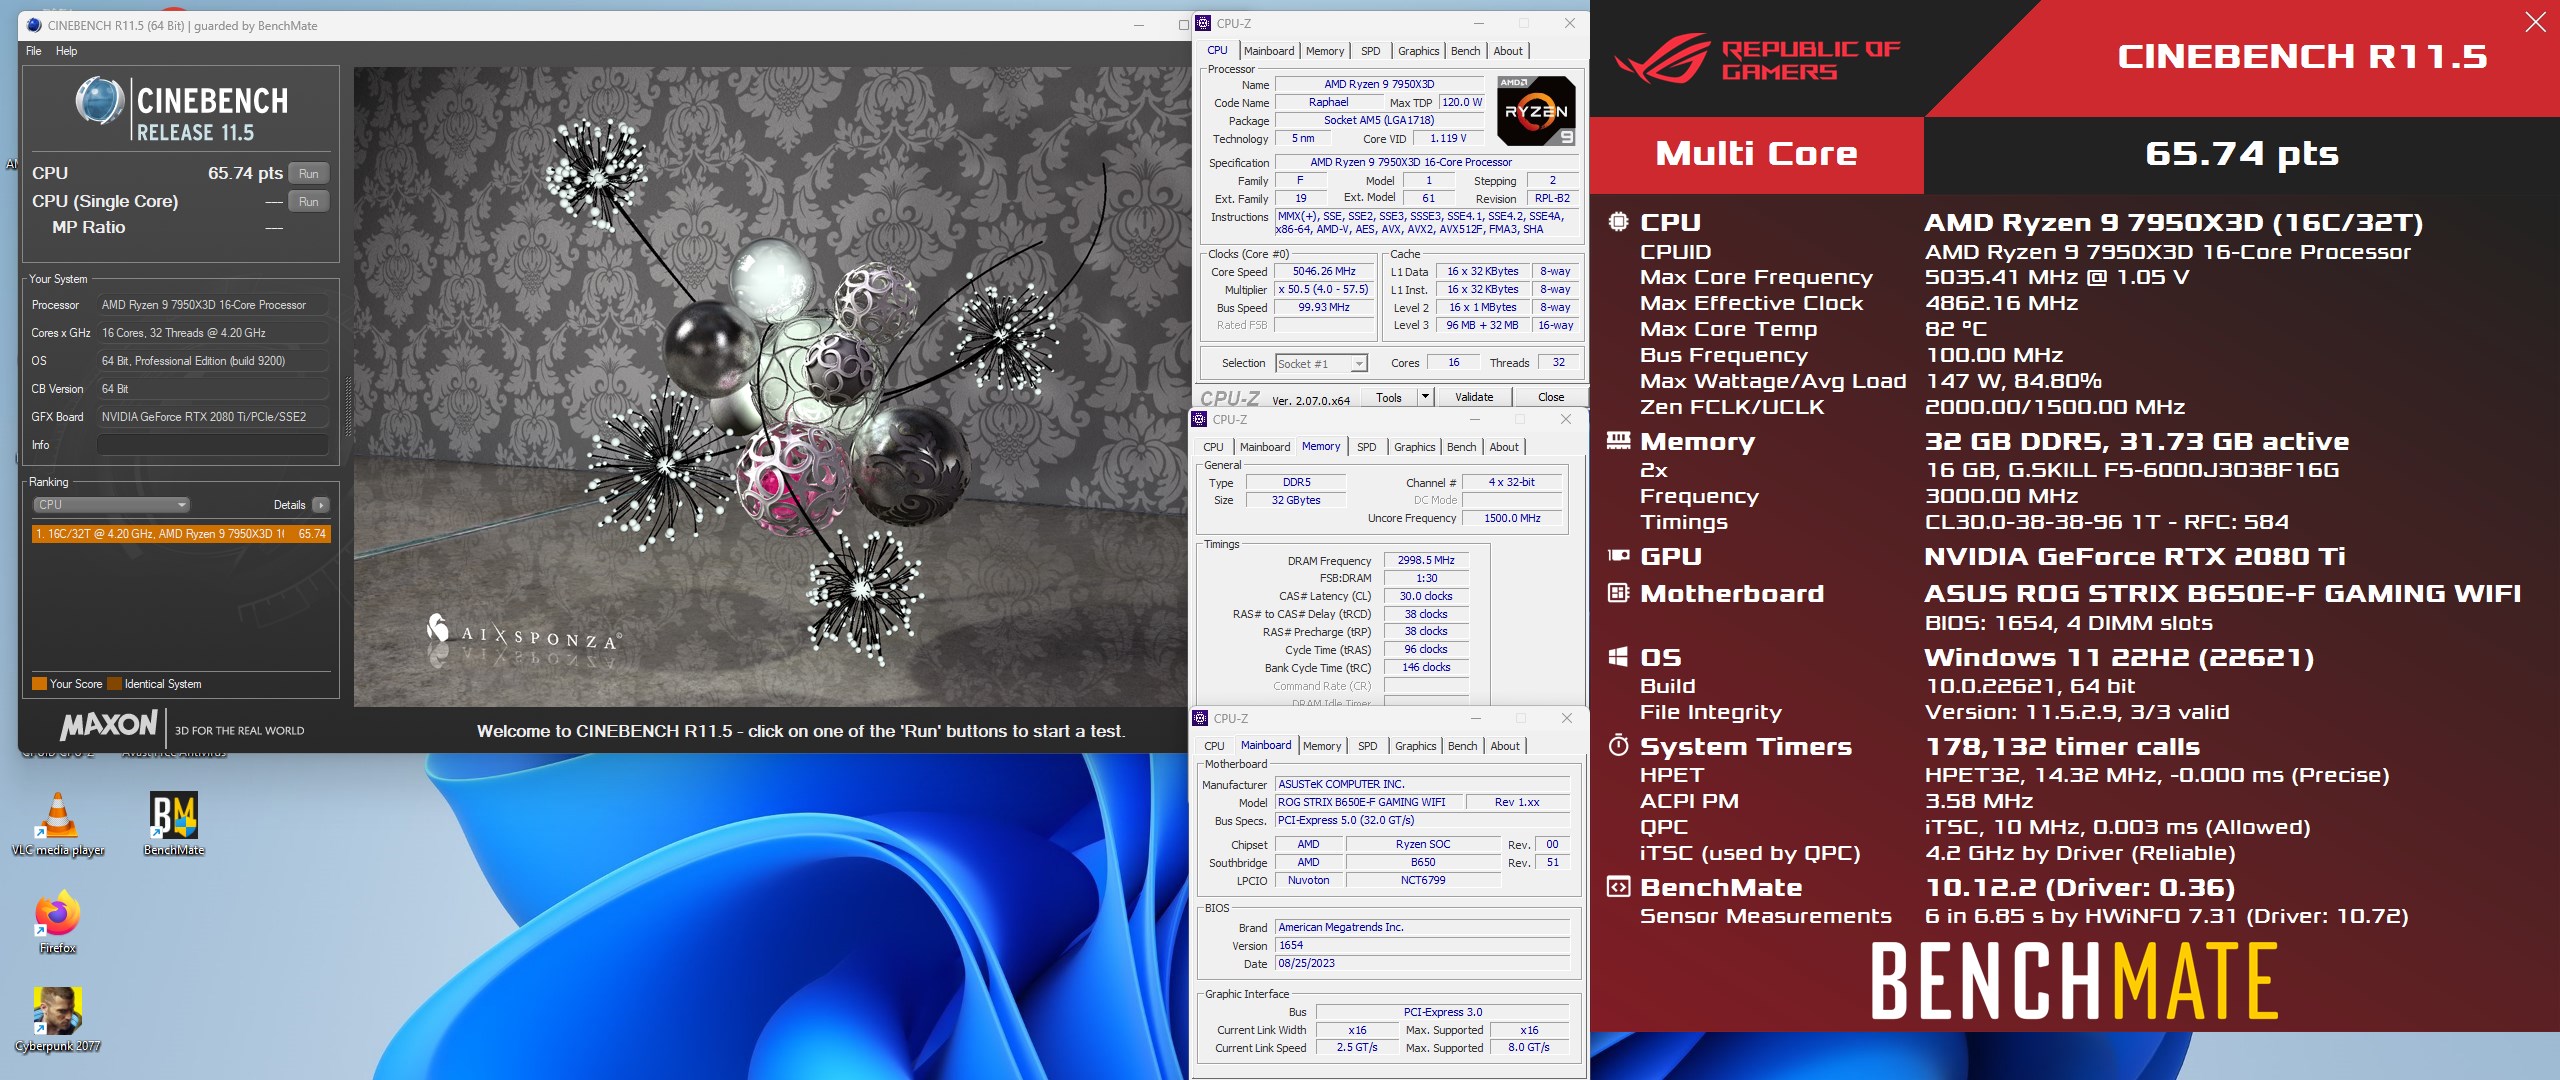Click the BIOS Version value 1654
This screenshot has height=1080, width=2560.
tap(1423, 945)
